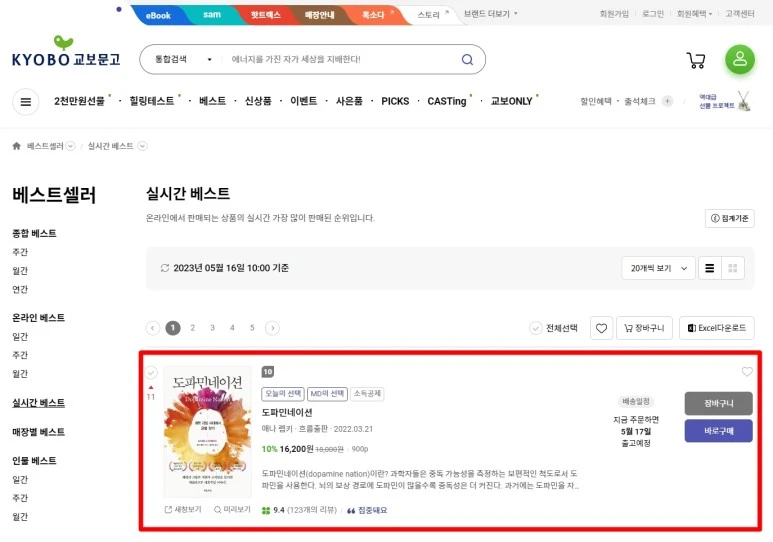Open the 도파민네이션 title link
The image size is (773, 542).
tap(287, 412)
